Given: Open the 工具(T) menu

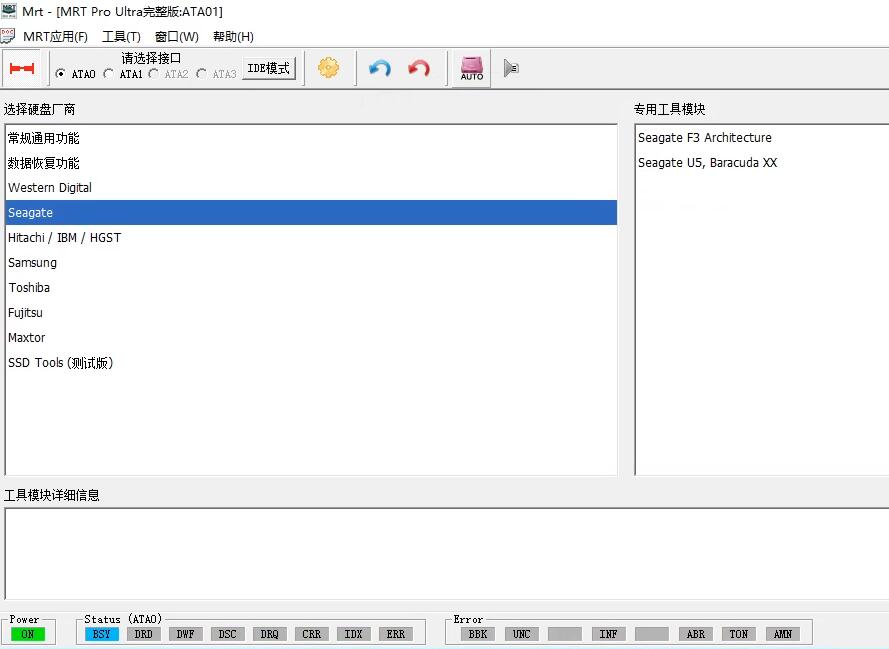Looking at the screenshot, I should click(x=121, y=37).
